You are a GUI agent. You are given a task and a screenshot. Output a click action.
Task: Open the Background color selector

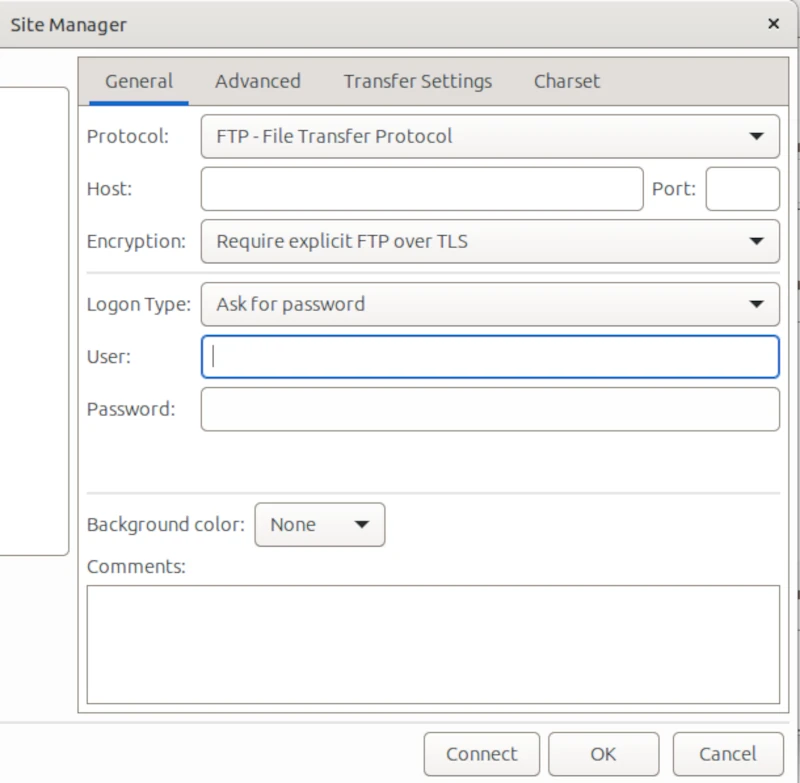[319, 525]
